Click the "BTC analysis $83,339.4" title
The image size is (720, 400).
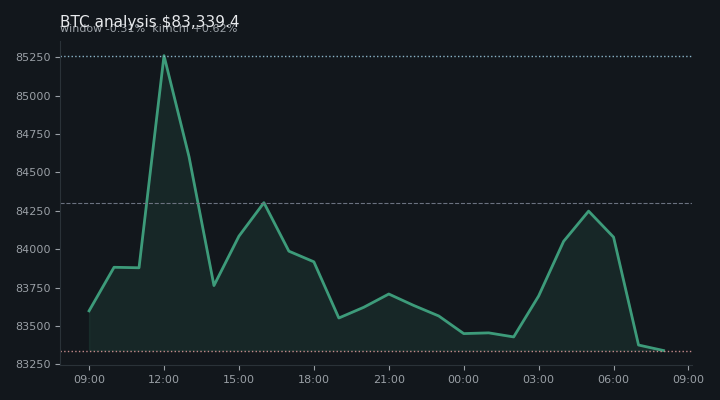click(x=149, y=21)
